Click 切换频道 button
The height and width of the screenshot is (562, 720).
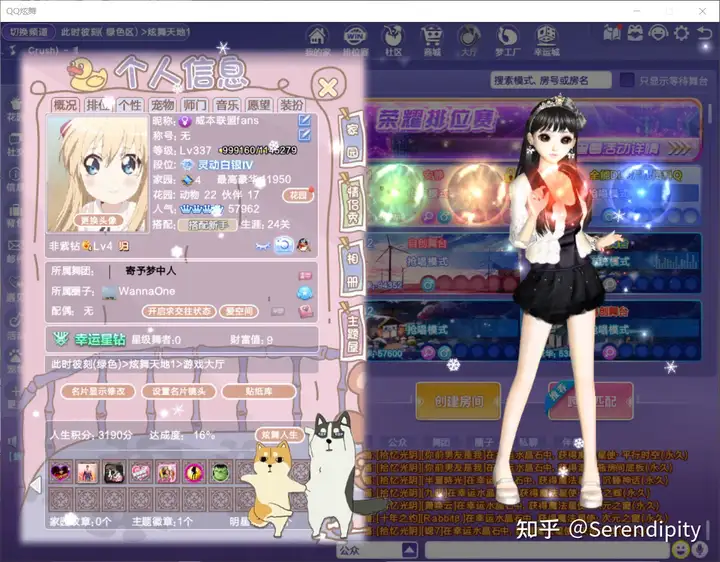(29, 32)
